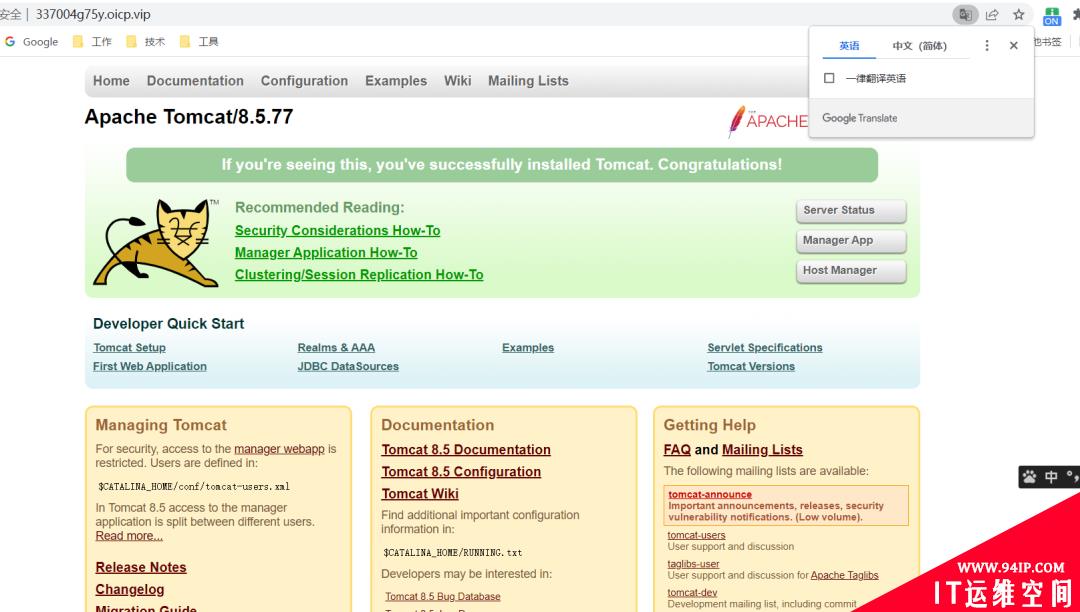Click the Google Translate label in popup
This screenshot has width=1080, height=612.
pyautogui.click(x=860, y=118)
